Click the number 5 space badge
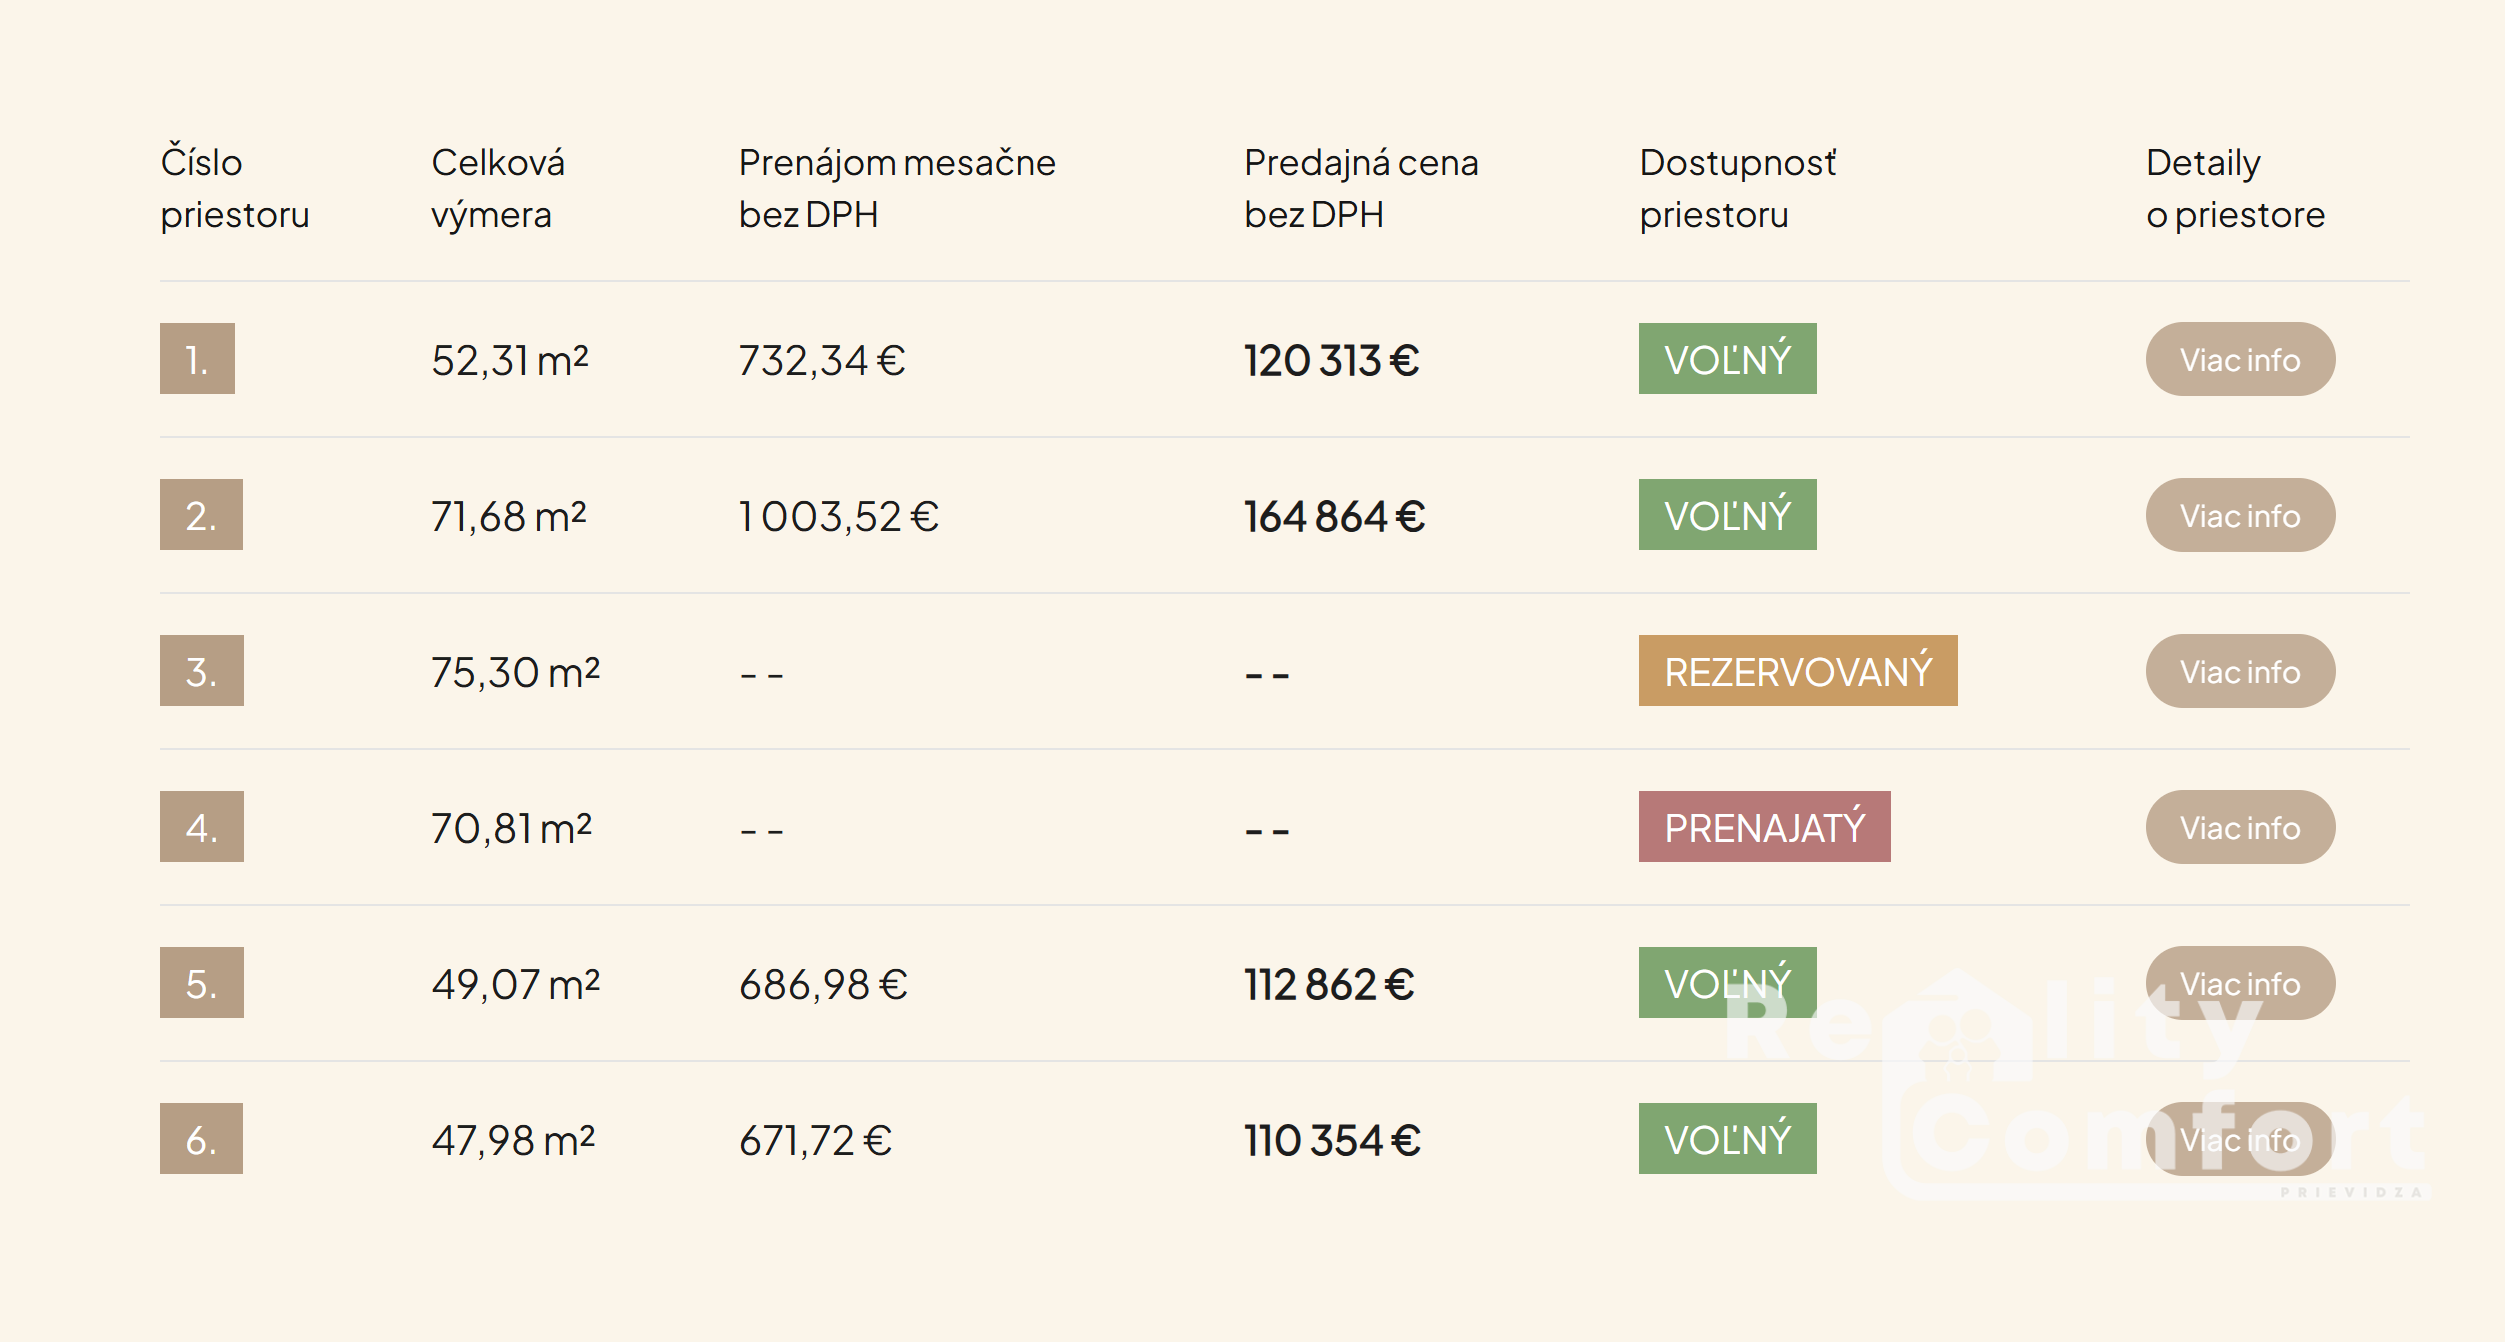This screenshot has height=1342, width=2505. 201,983
